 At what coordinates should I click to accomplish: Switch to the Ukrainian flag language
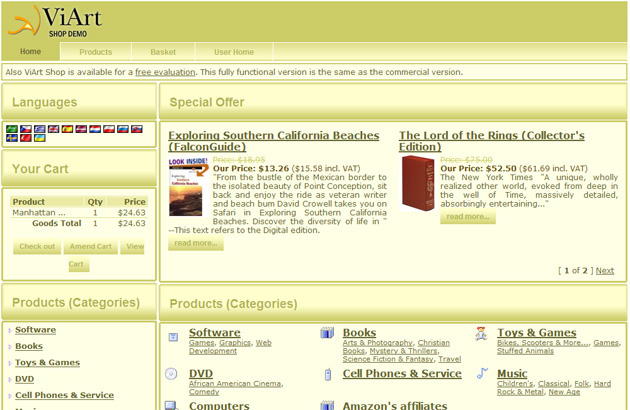tap(39, 138)
